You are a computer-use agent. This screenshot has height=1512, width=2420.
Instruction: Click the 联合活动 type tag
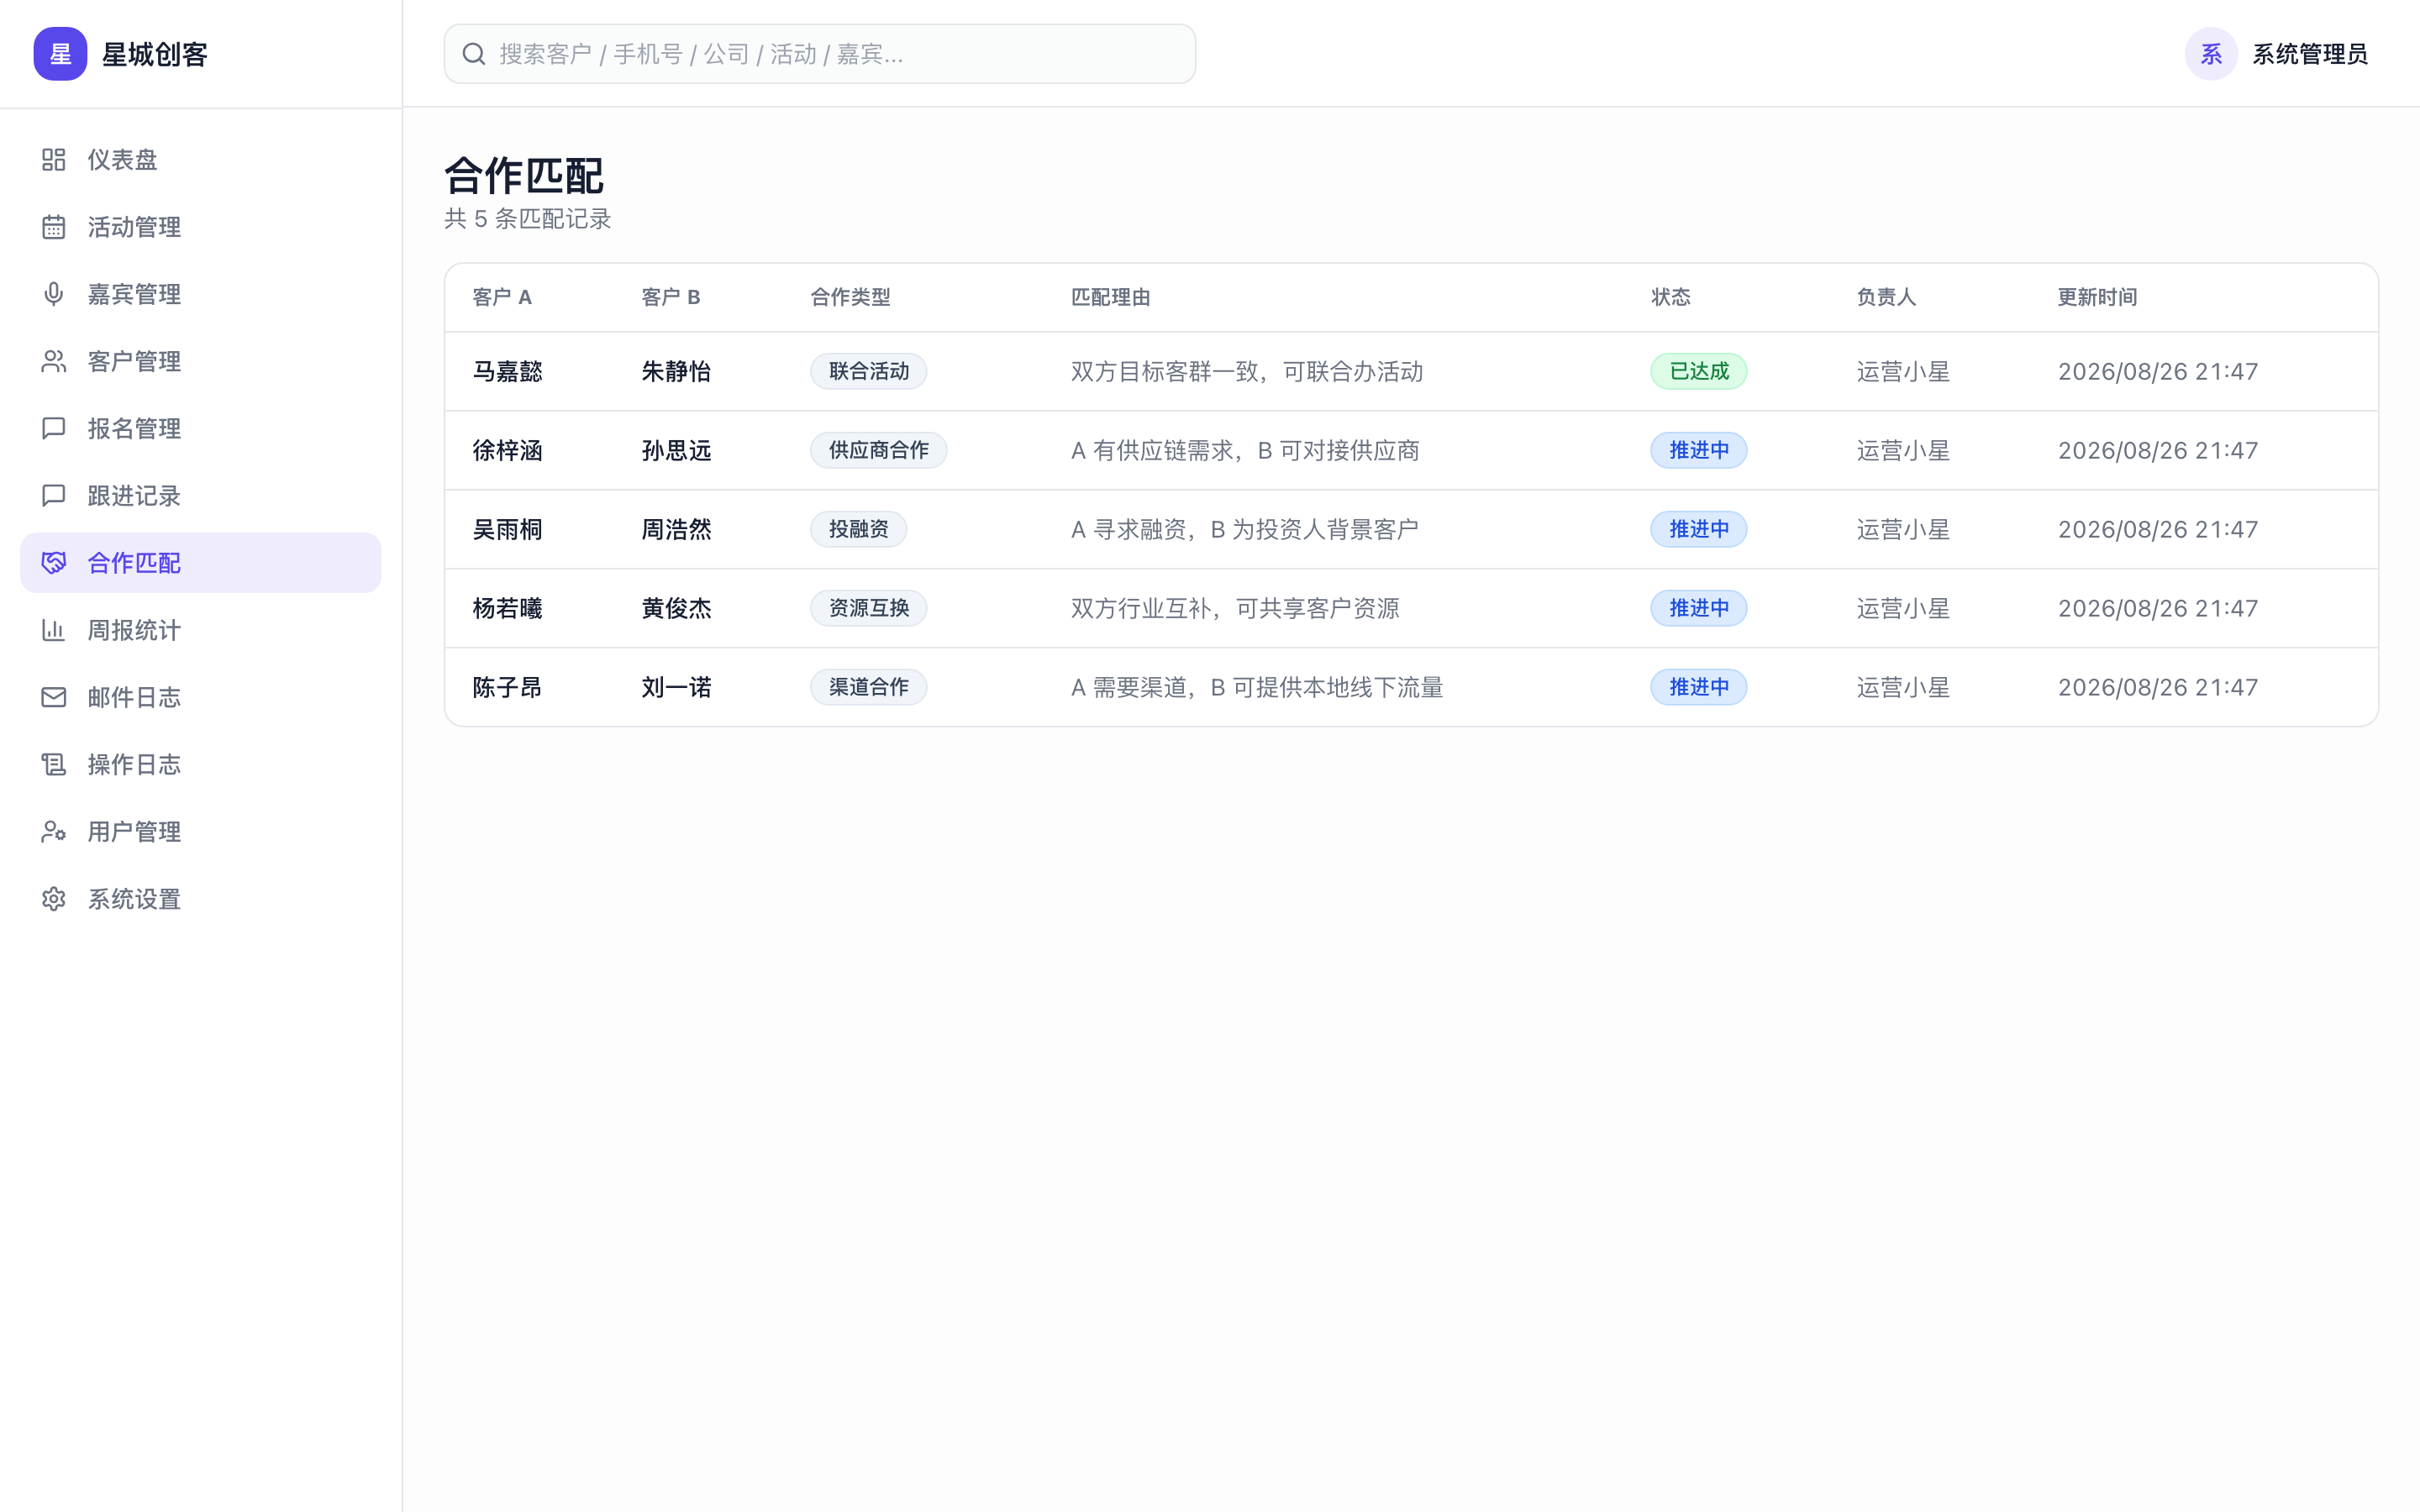pyautogui.click(x=868, y=371)
